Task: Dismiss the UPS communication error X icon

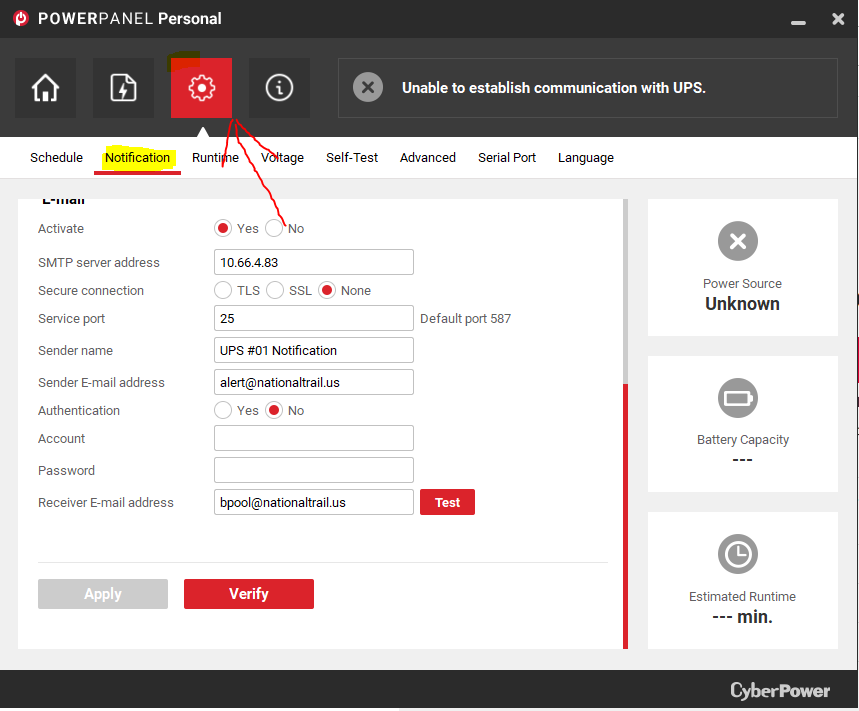Action: (x=367, y=88)
